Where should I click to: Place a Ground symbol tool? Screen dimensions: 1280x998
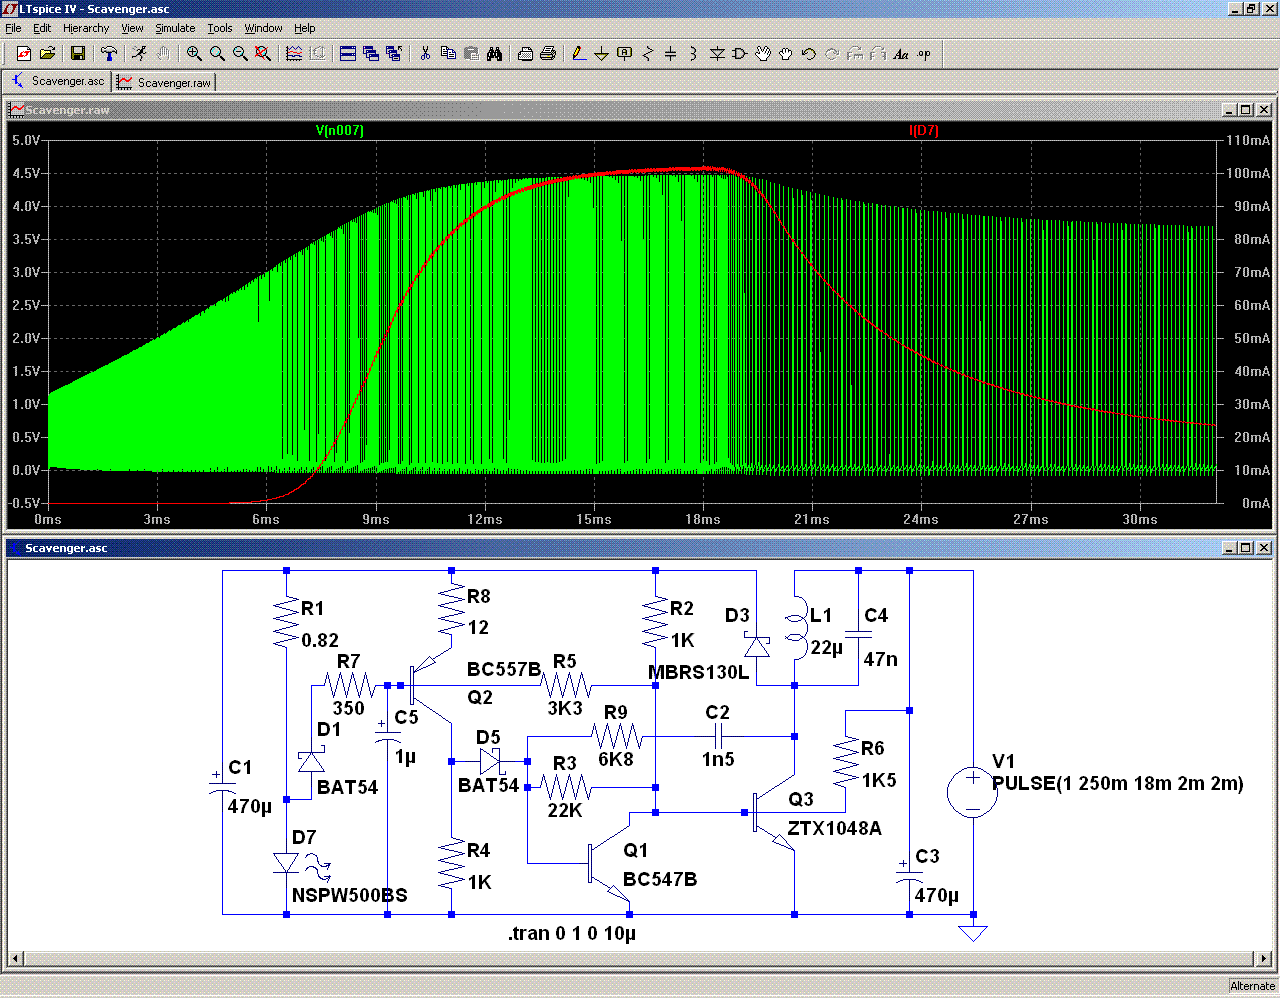(x=601, y=54)
